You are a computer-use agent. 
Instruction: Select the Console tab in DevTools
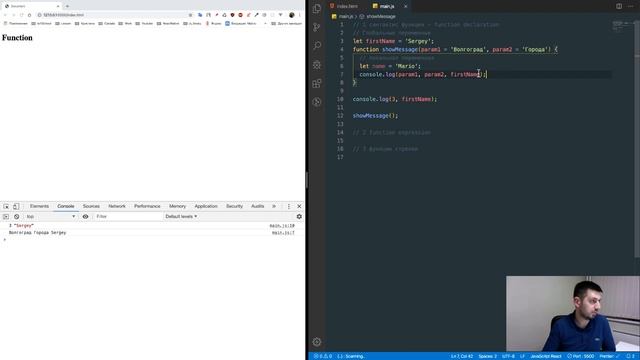coord(66,207)
